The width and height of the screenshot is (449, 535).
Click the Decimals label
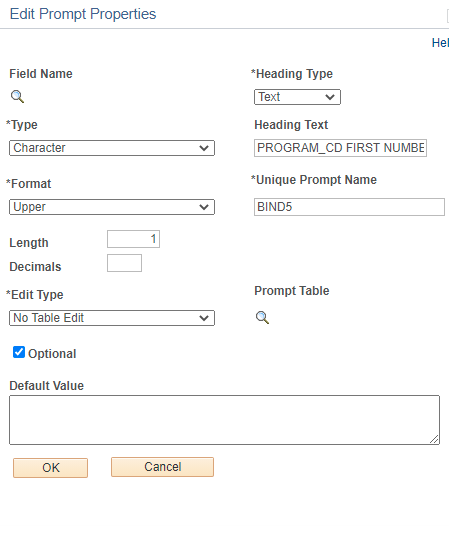35,267
